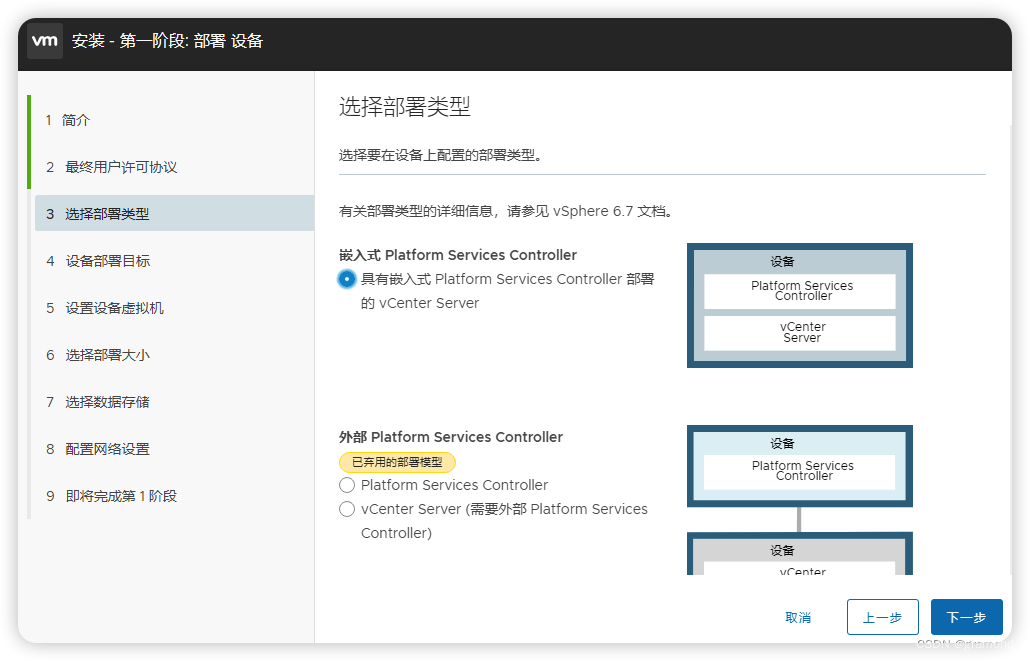Image resolution: width=1030 pixels, height=661 pixels.
Task: Click the embedded deployment diagram image
Action: click(799, 306)
